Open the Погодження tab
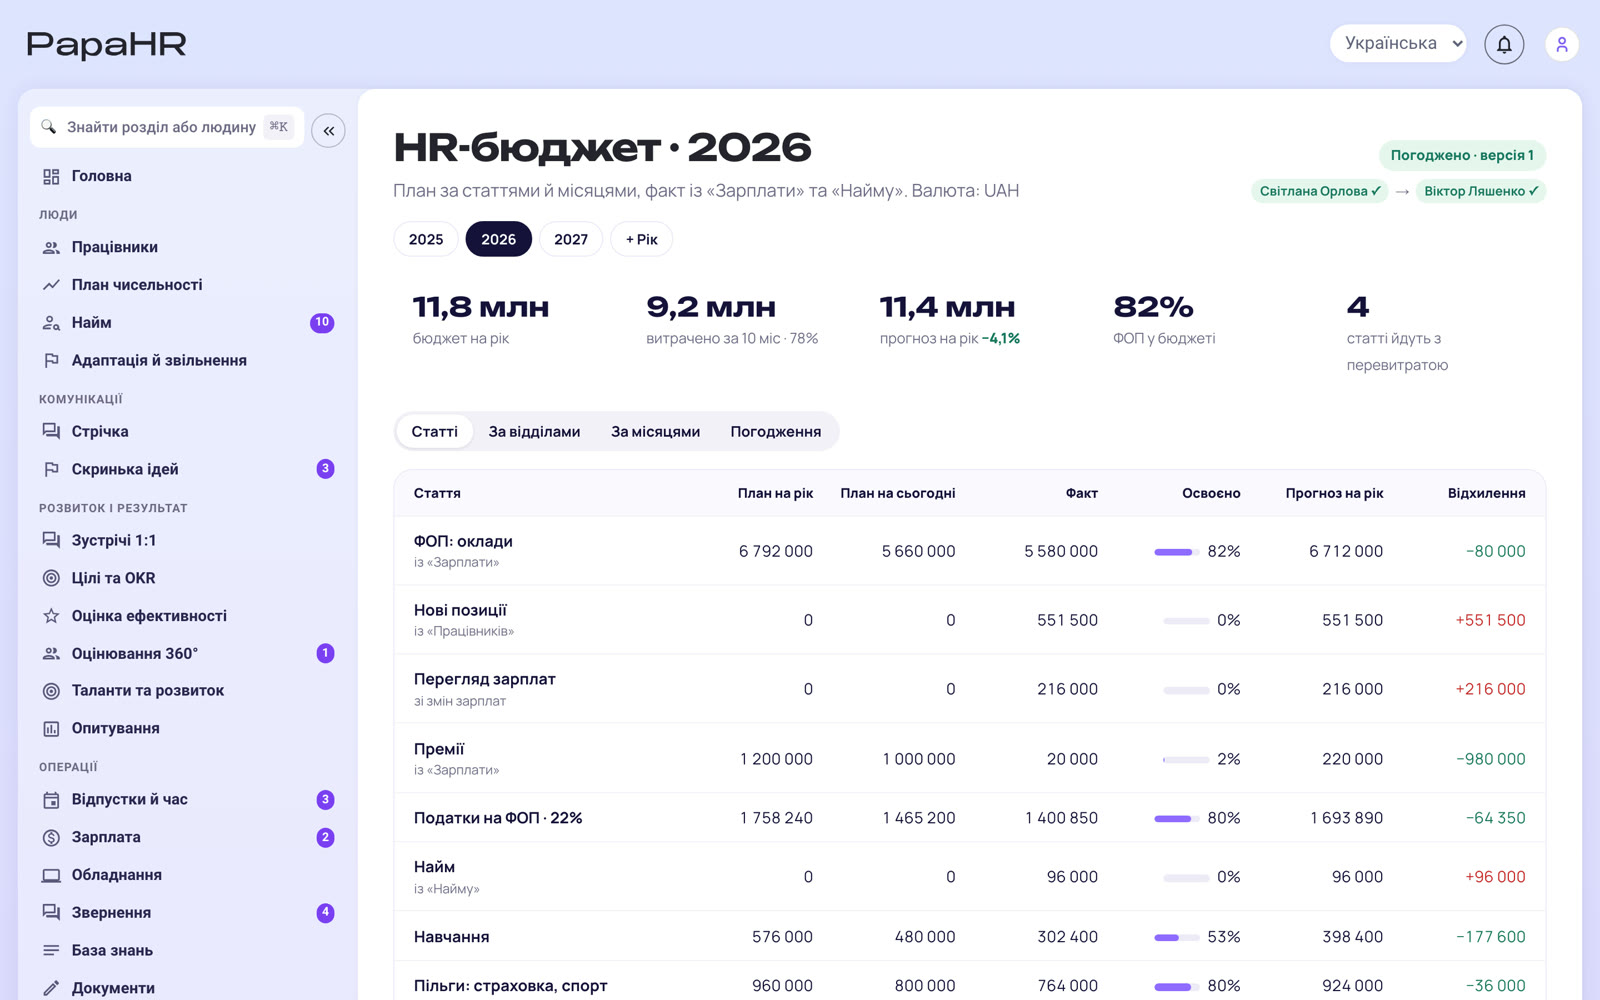 [775, 431]
